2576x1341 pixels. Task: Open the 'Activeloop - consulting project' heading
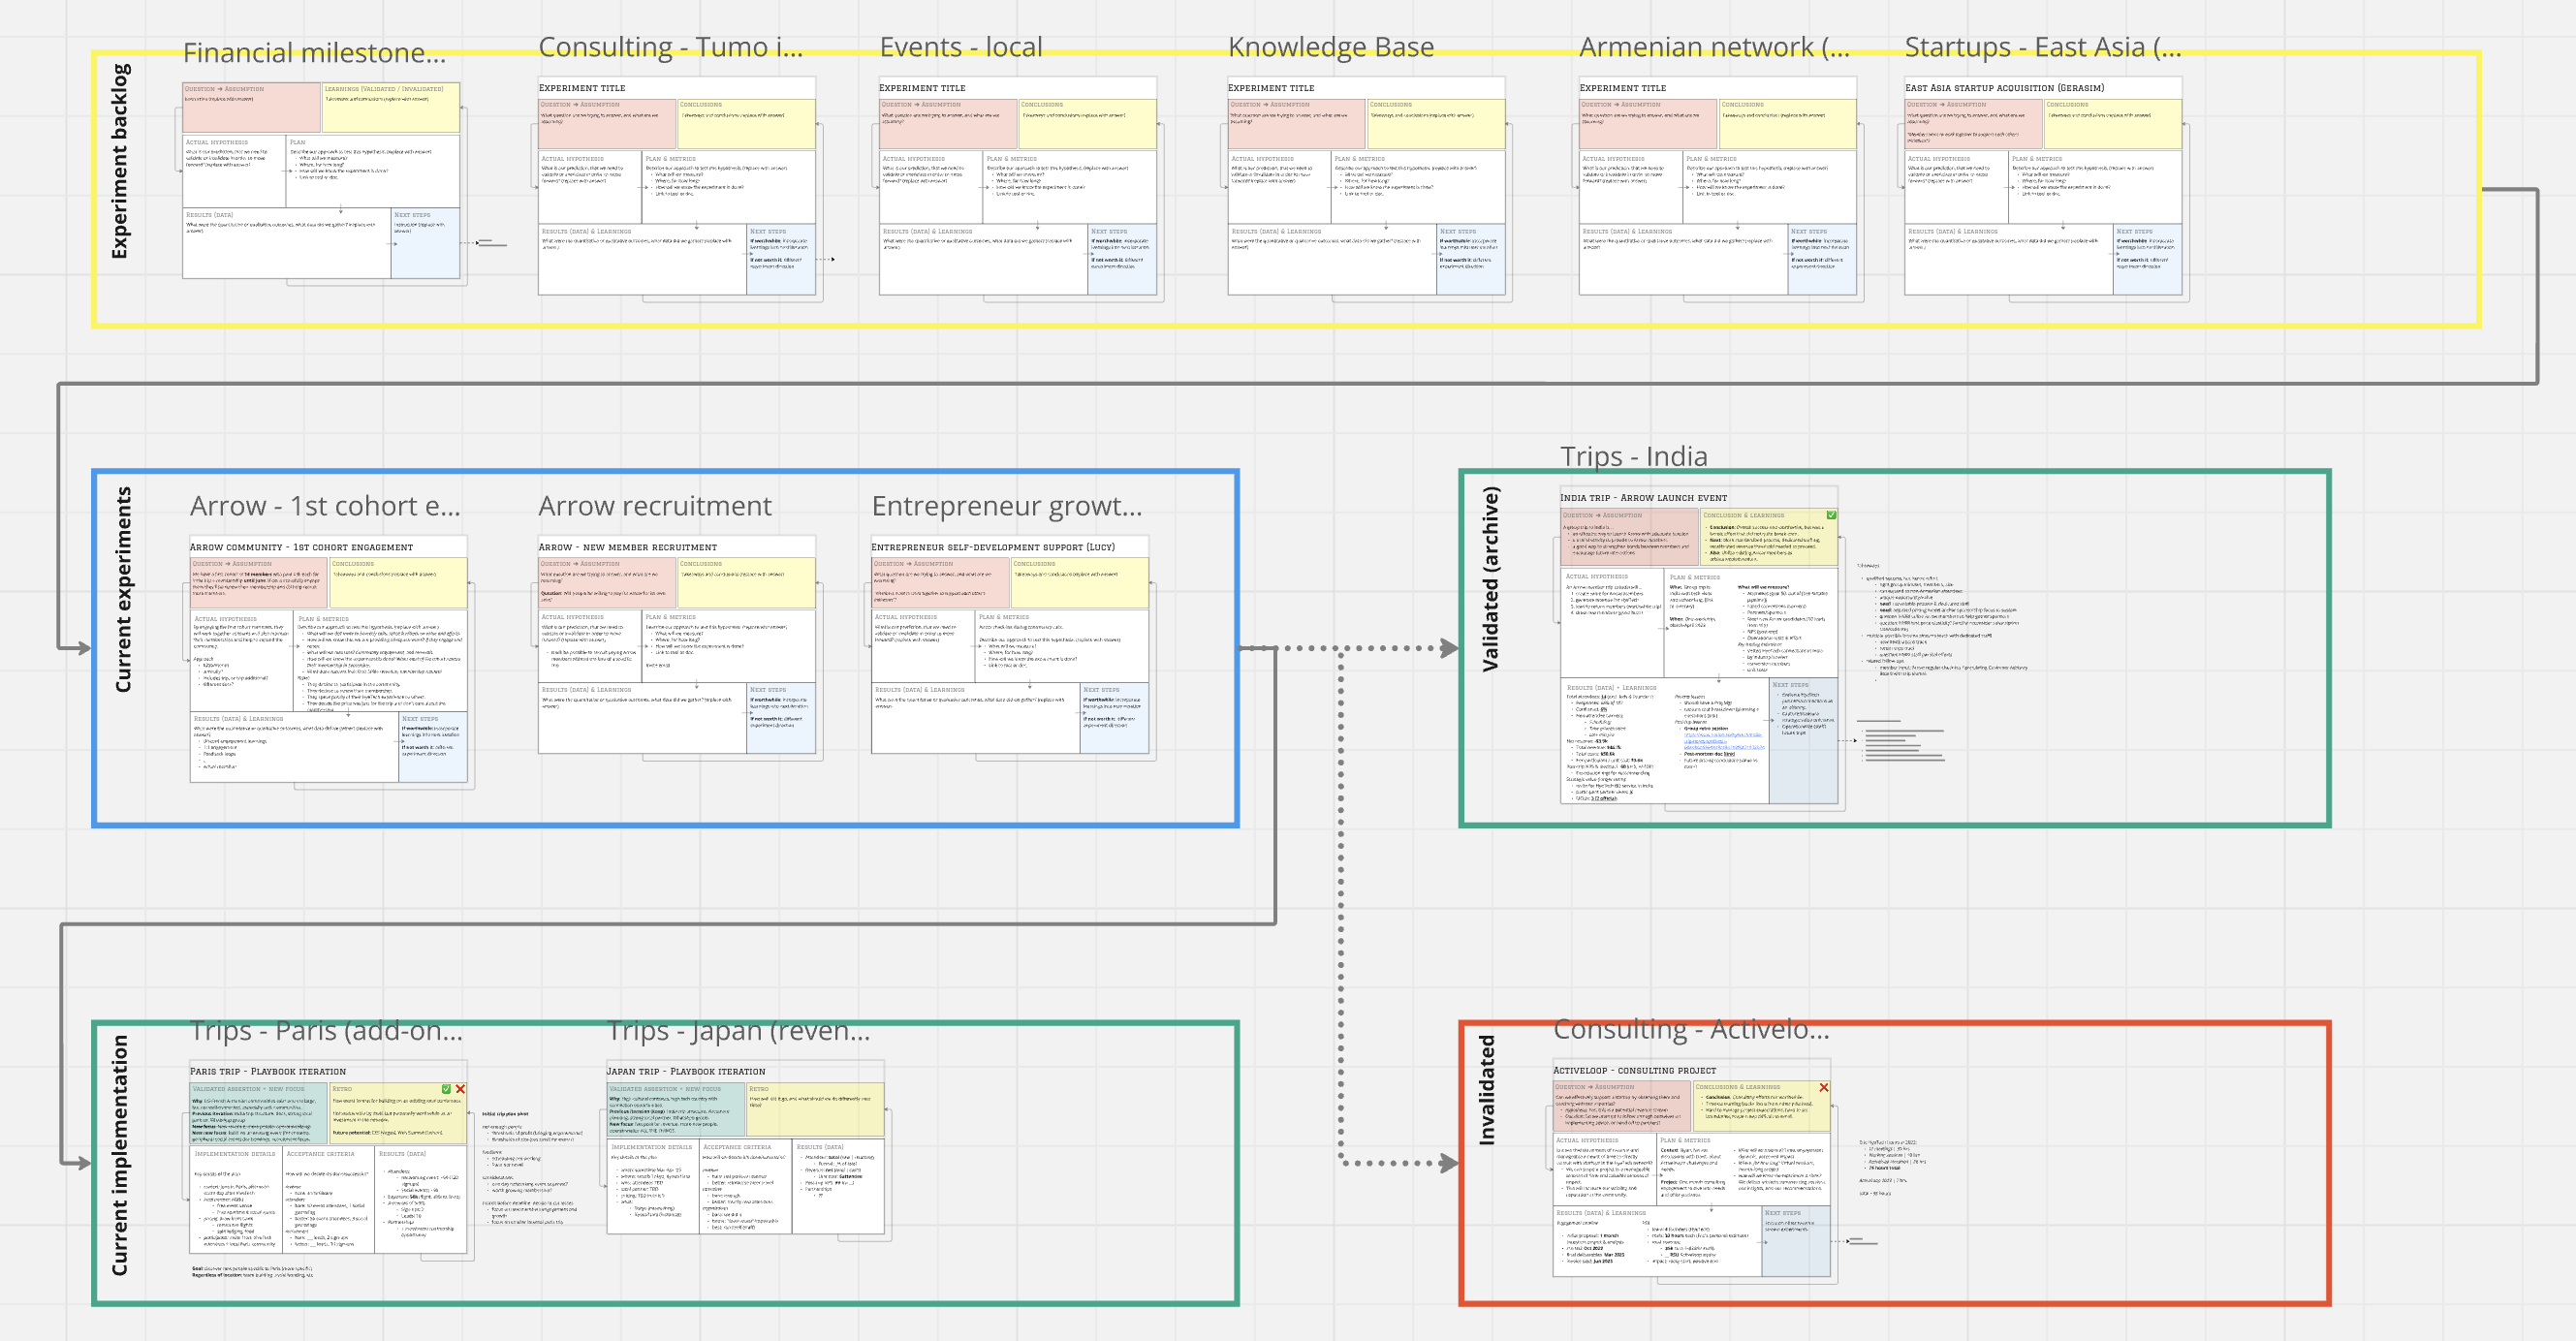pos(1634,1071)
